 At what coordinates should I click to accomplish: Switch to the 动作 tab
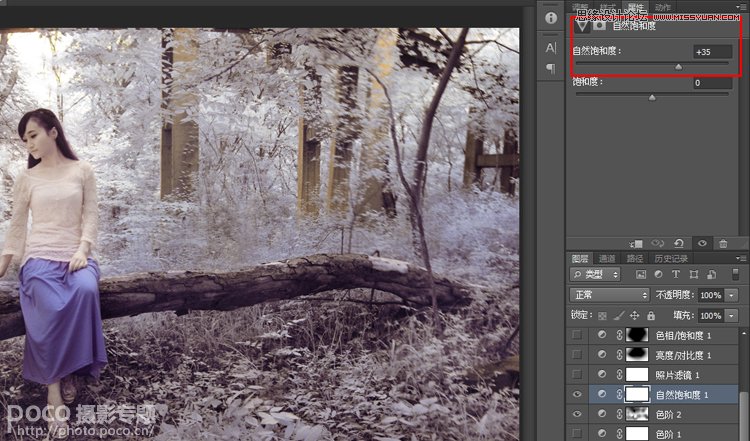pos(662,7)
